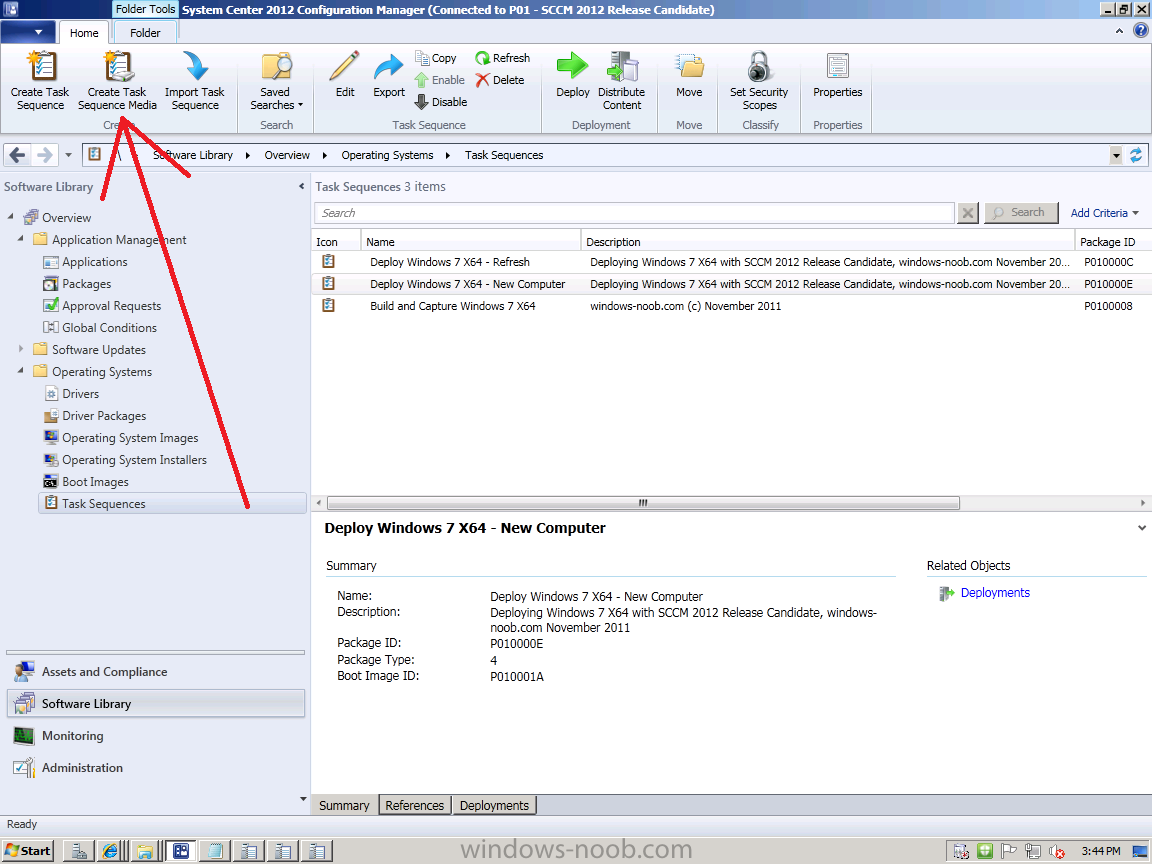
Task: Open the address bar dropdown arrow
Action: 1116,155
